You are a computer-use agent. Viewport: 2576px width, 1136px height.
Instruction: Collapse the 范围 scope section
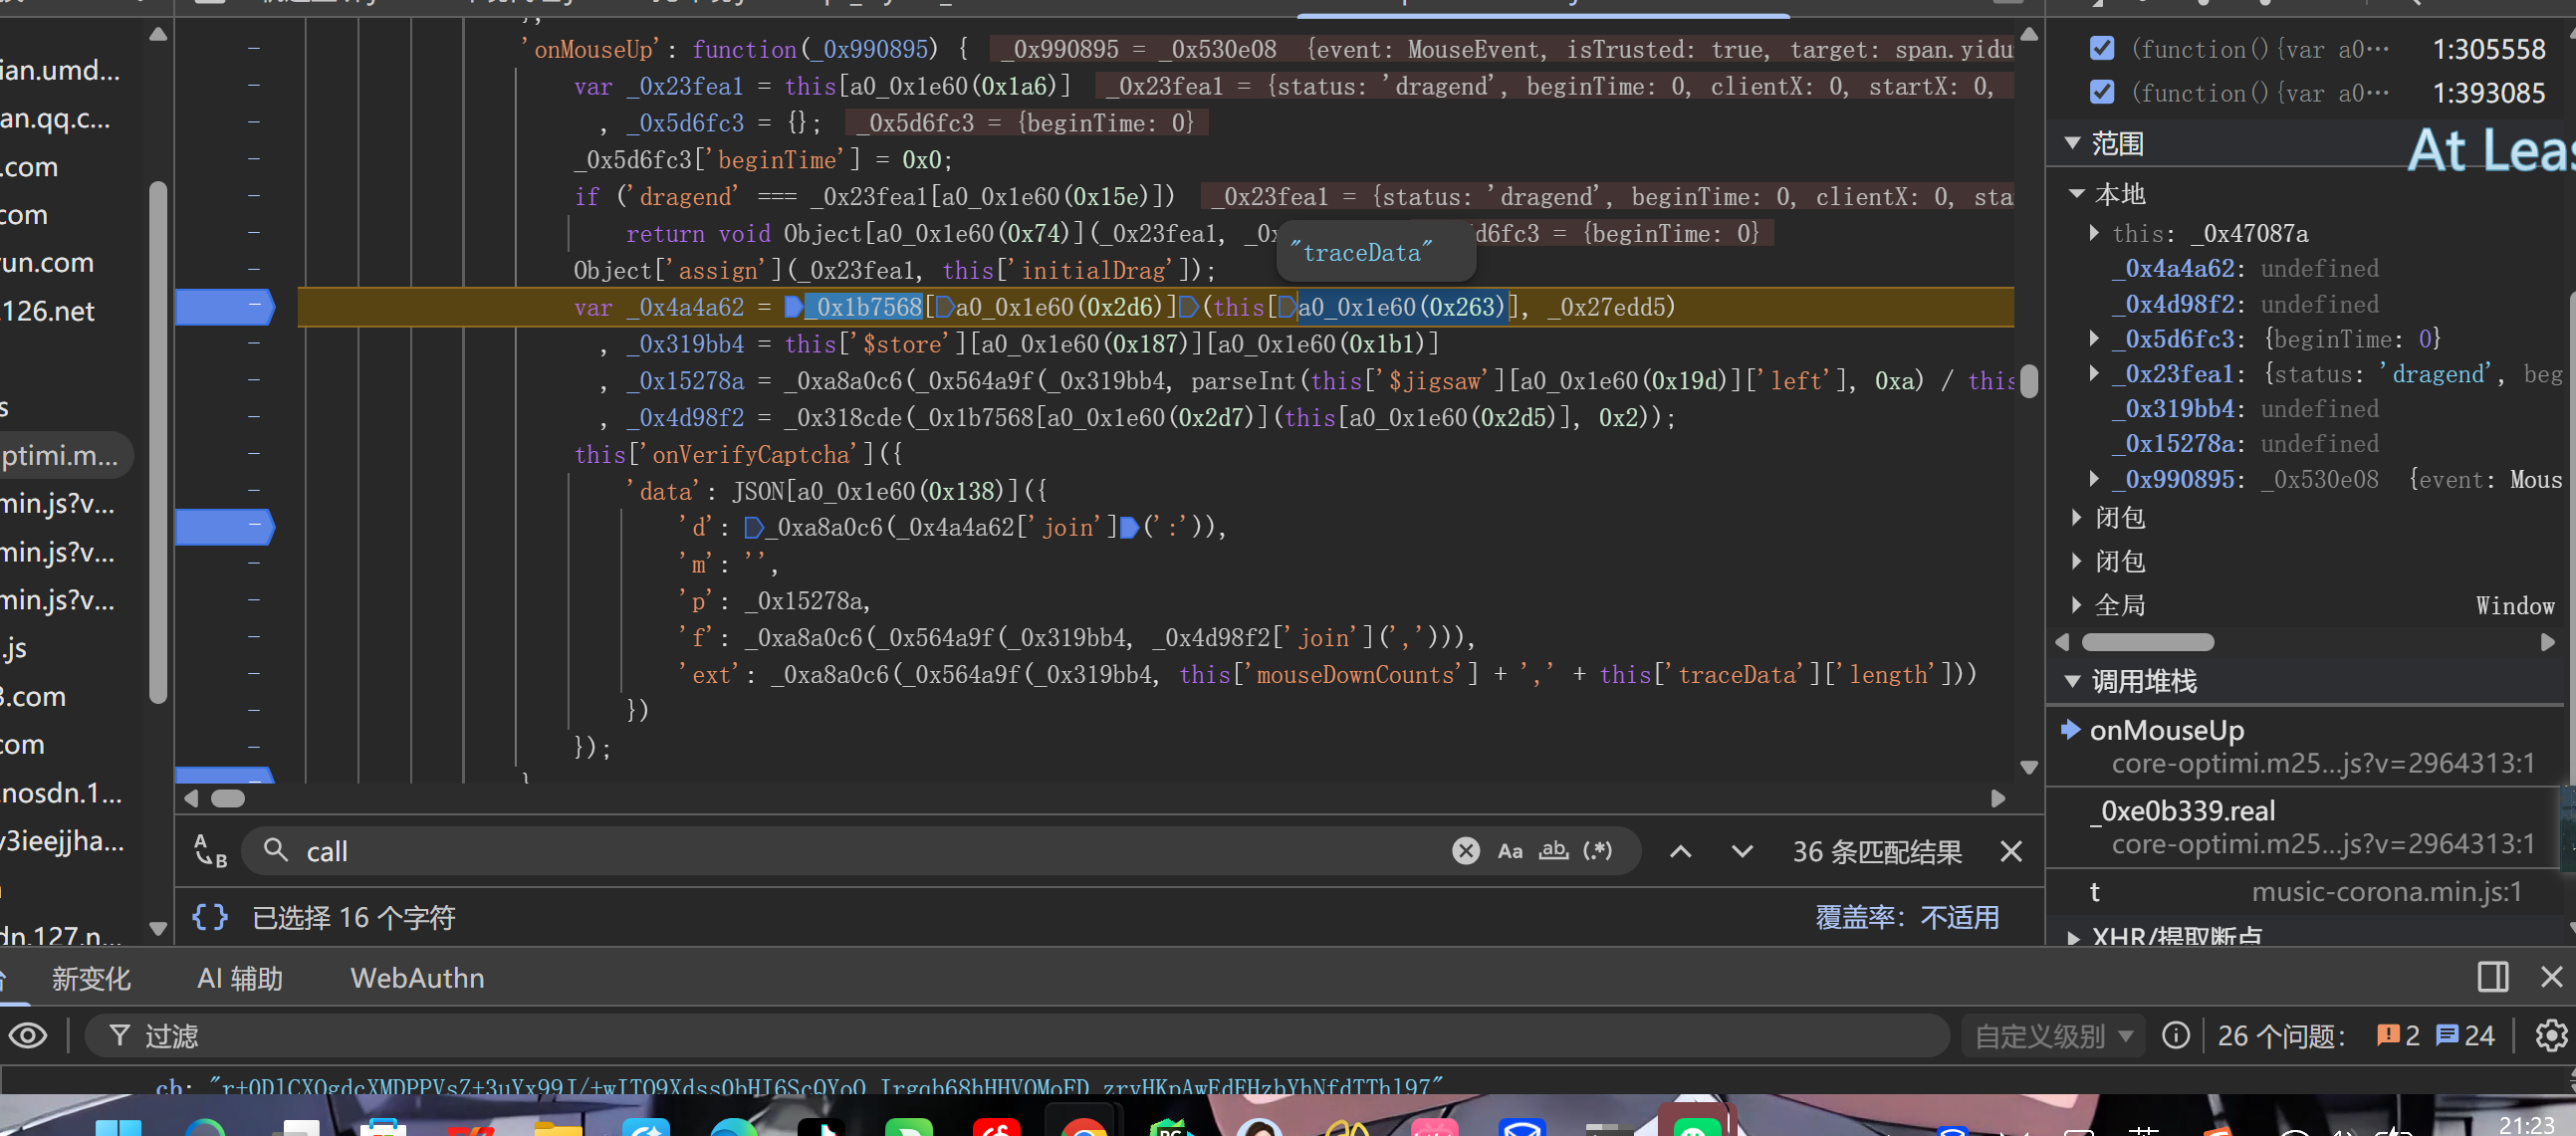2072,144
